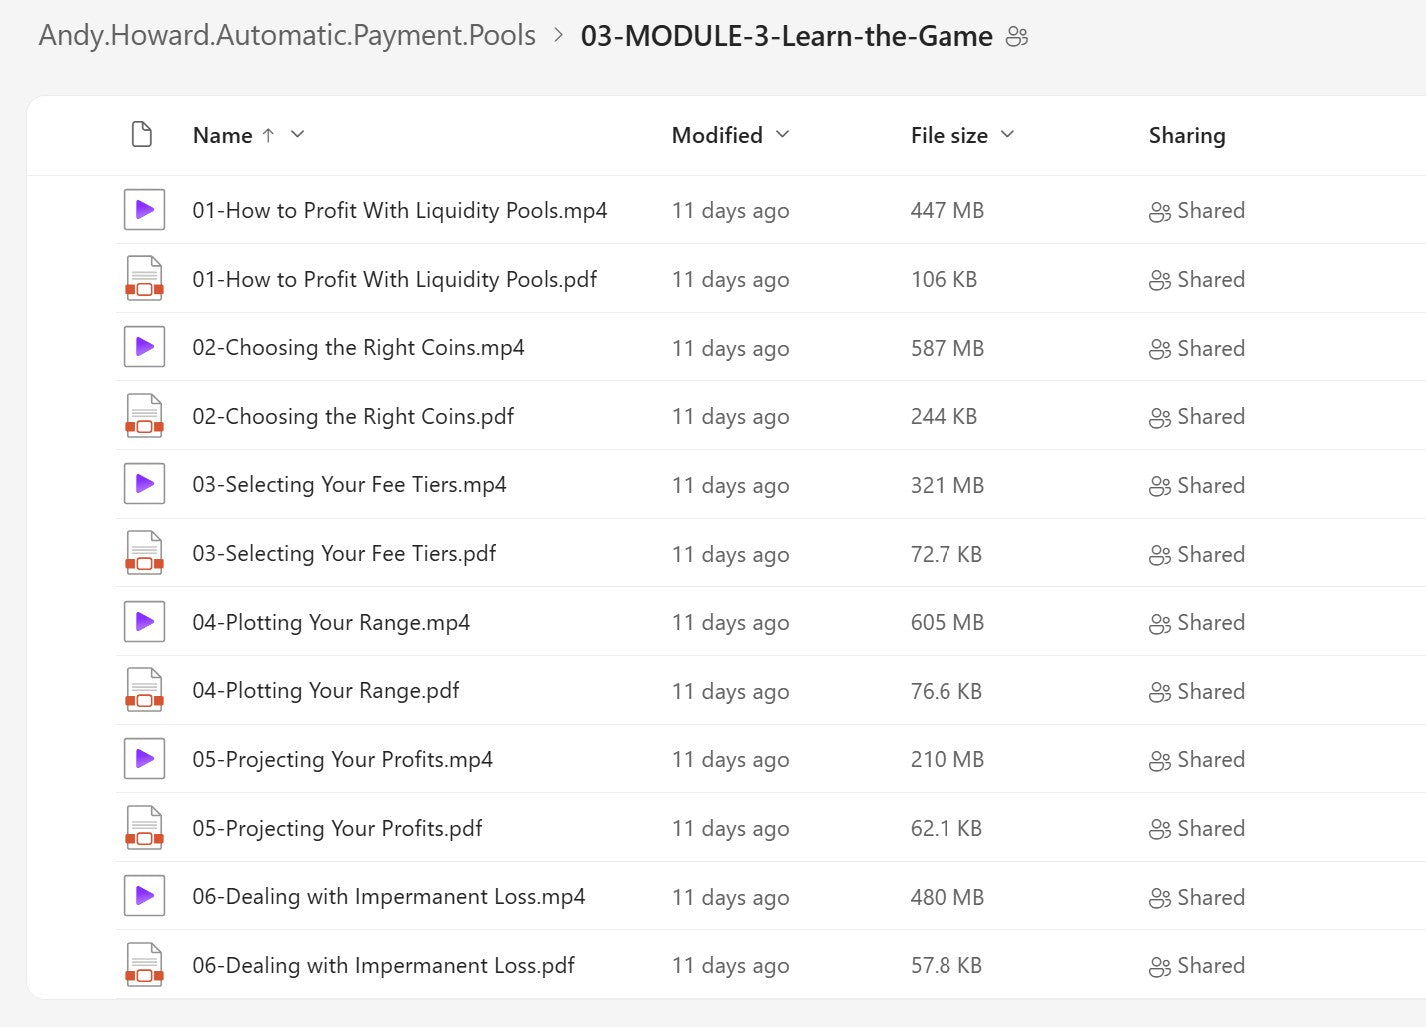The width and height of the screenshot is (1426, 1027).
Task: Click the ascending sort arrow beside Name
Action: [x=268, y=135]
